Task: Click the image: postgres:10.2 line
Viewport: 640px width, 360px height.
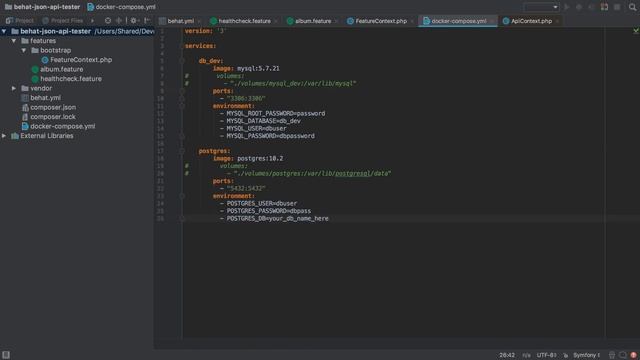Action: 247,158
